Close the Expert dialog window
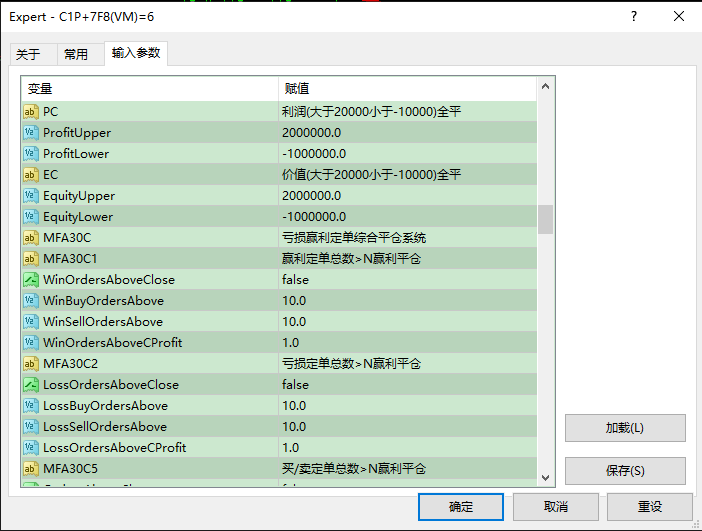The height and width of the screenshot is (531, 702). pos(679,17)
